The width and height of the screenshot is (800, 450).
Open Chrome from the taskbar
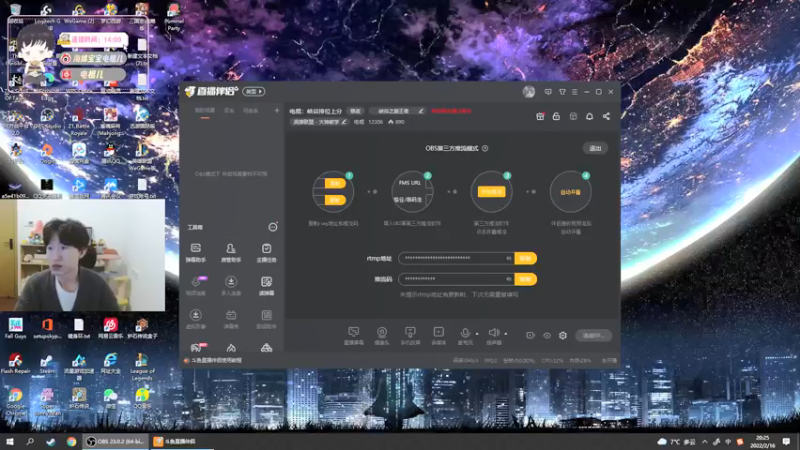(x=71, y=441)
